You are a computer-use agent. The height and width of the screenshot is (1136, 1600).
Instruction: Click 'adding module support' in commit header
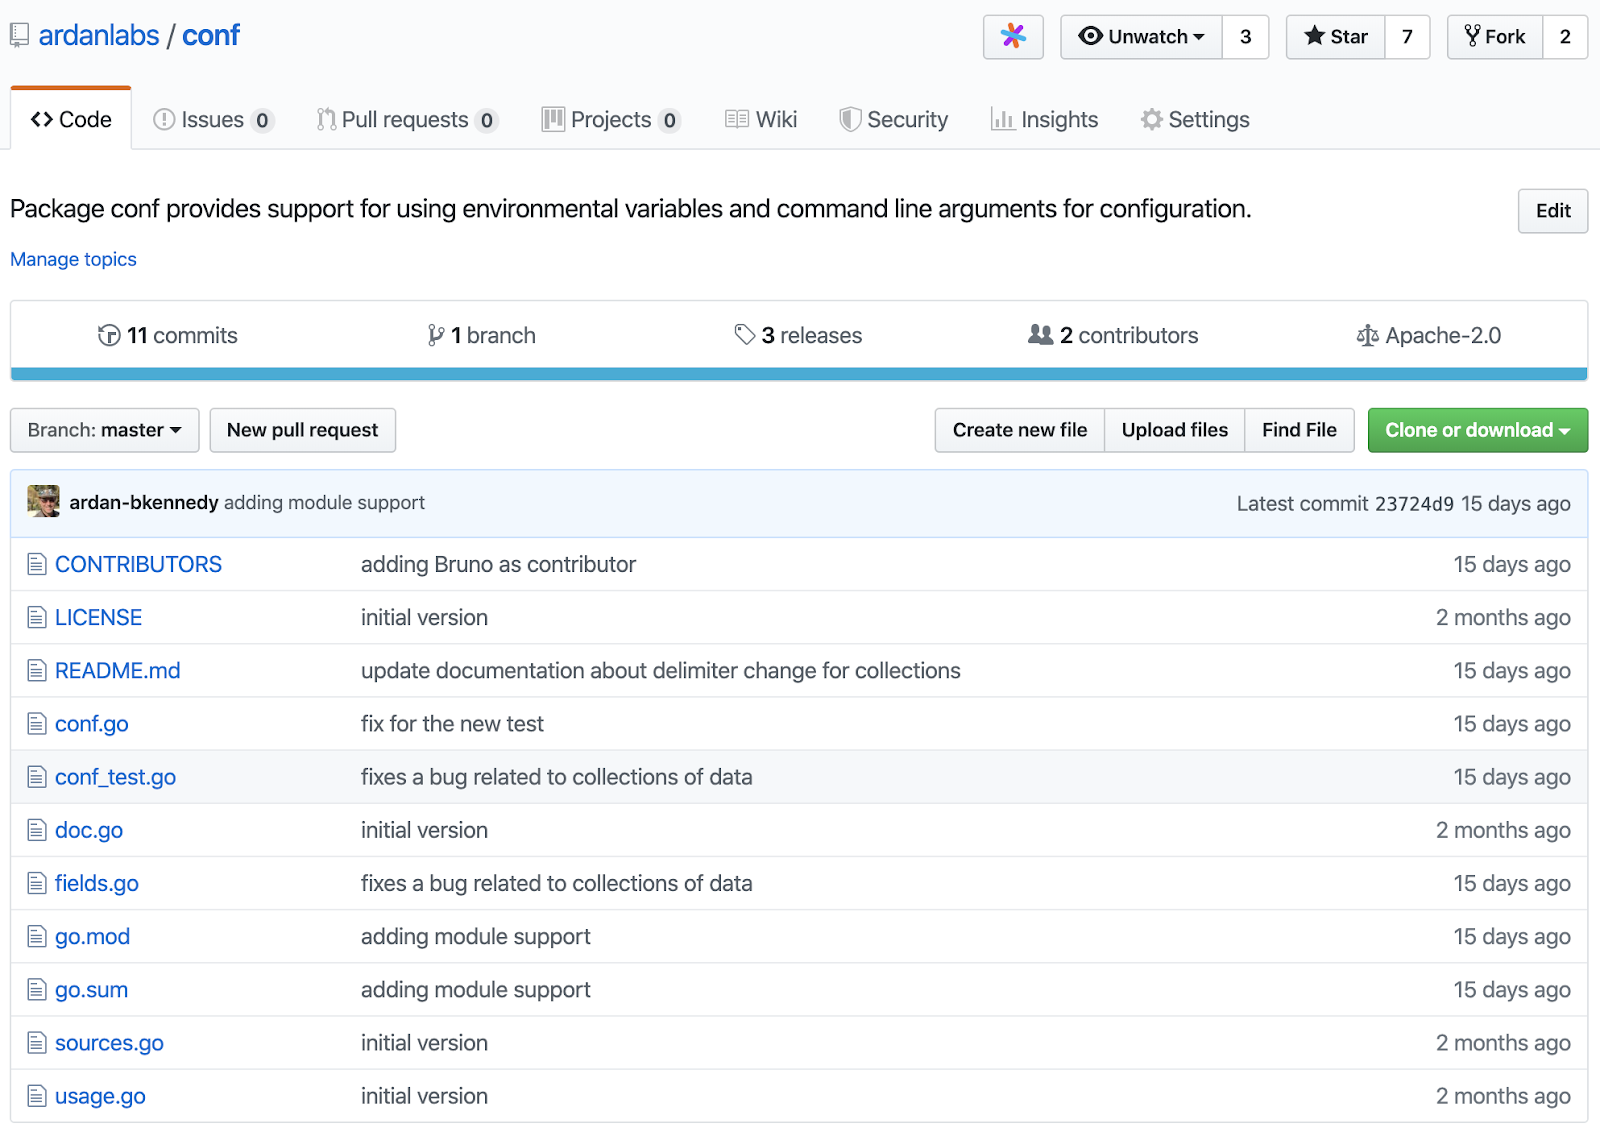coord(324,502)
